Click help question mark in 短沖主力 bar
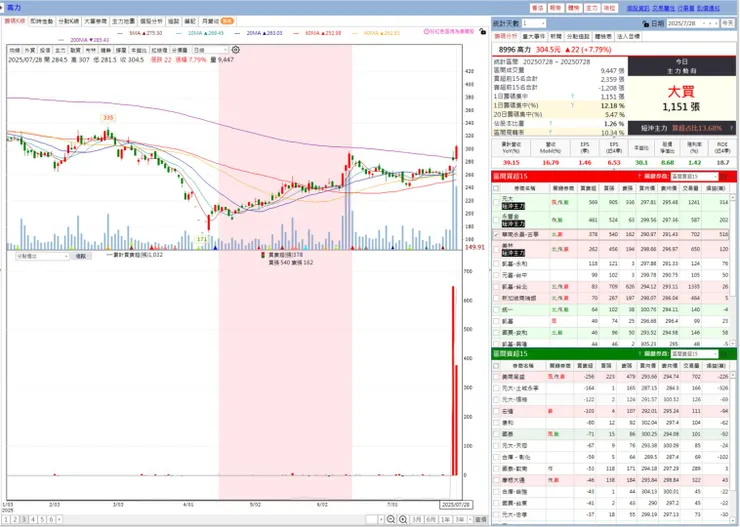Screen dimensions: 740x527 click(732, 128)
